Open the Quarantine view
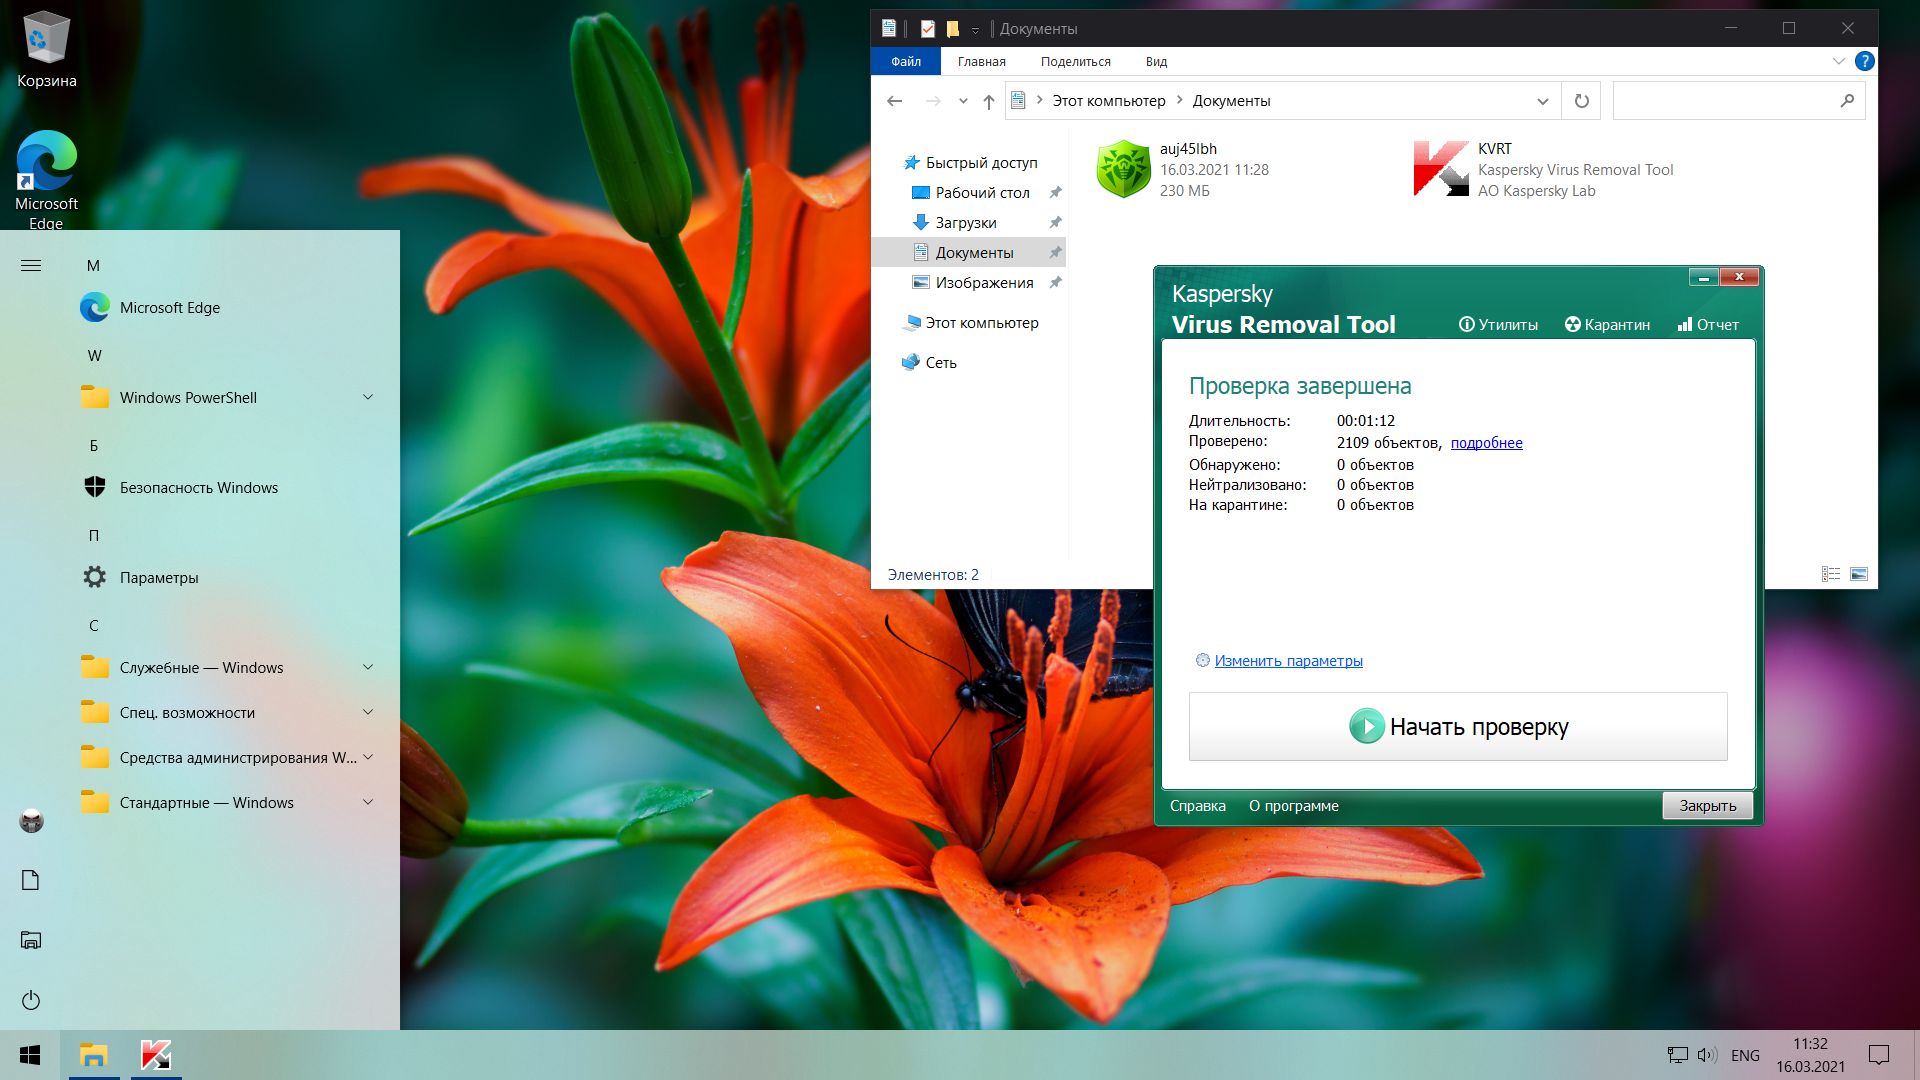The height and width of the screenshot is (1080, 1920). point(1607,325)
